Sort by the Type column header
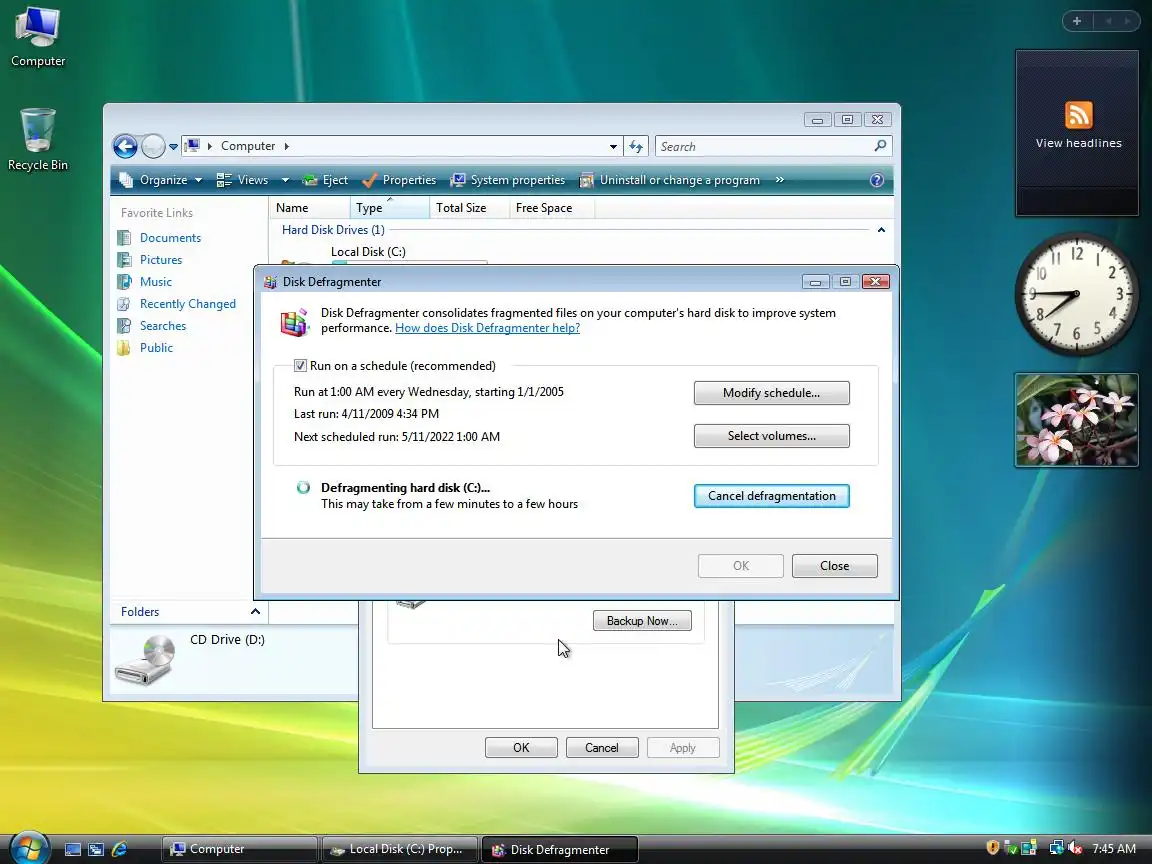This screenshot has width=1152, height=864. pos(390,208)
